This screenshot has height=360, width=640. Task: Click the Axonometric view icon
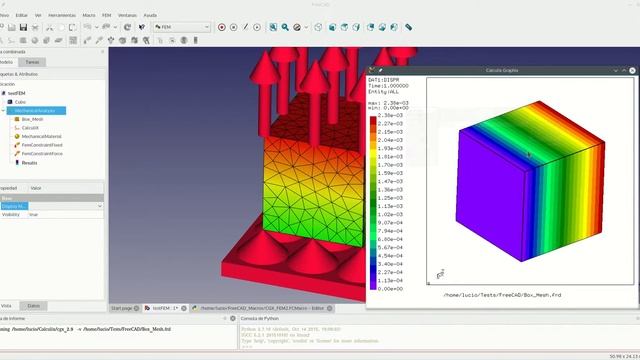click(318, 27)
